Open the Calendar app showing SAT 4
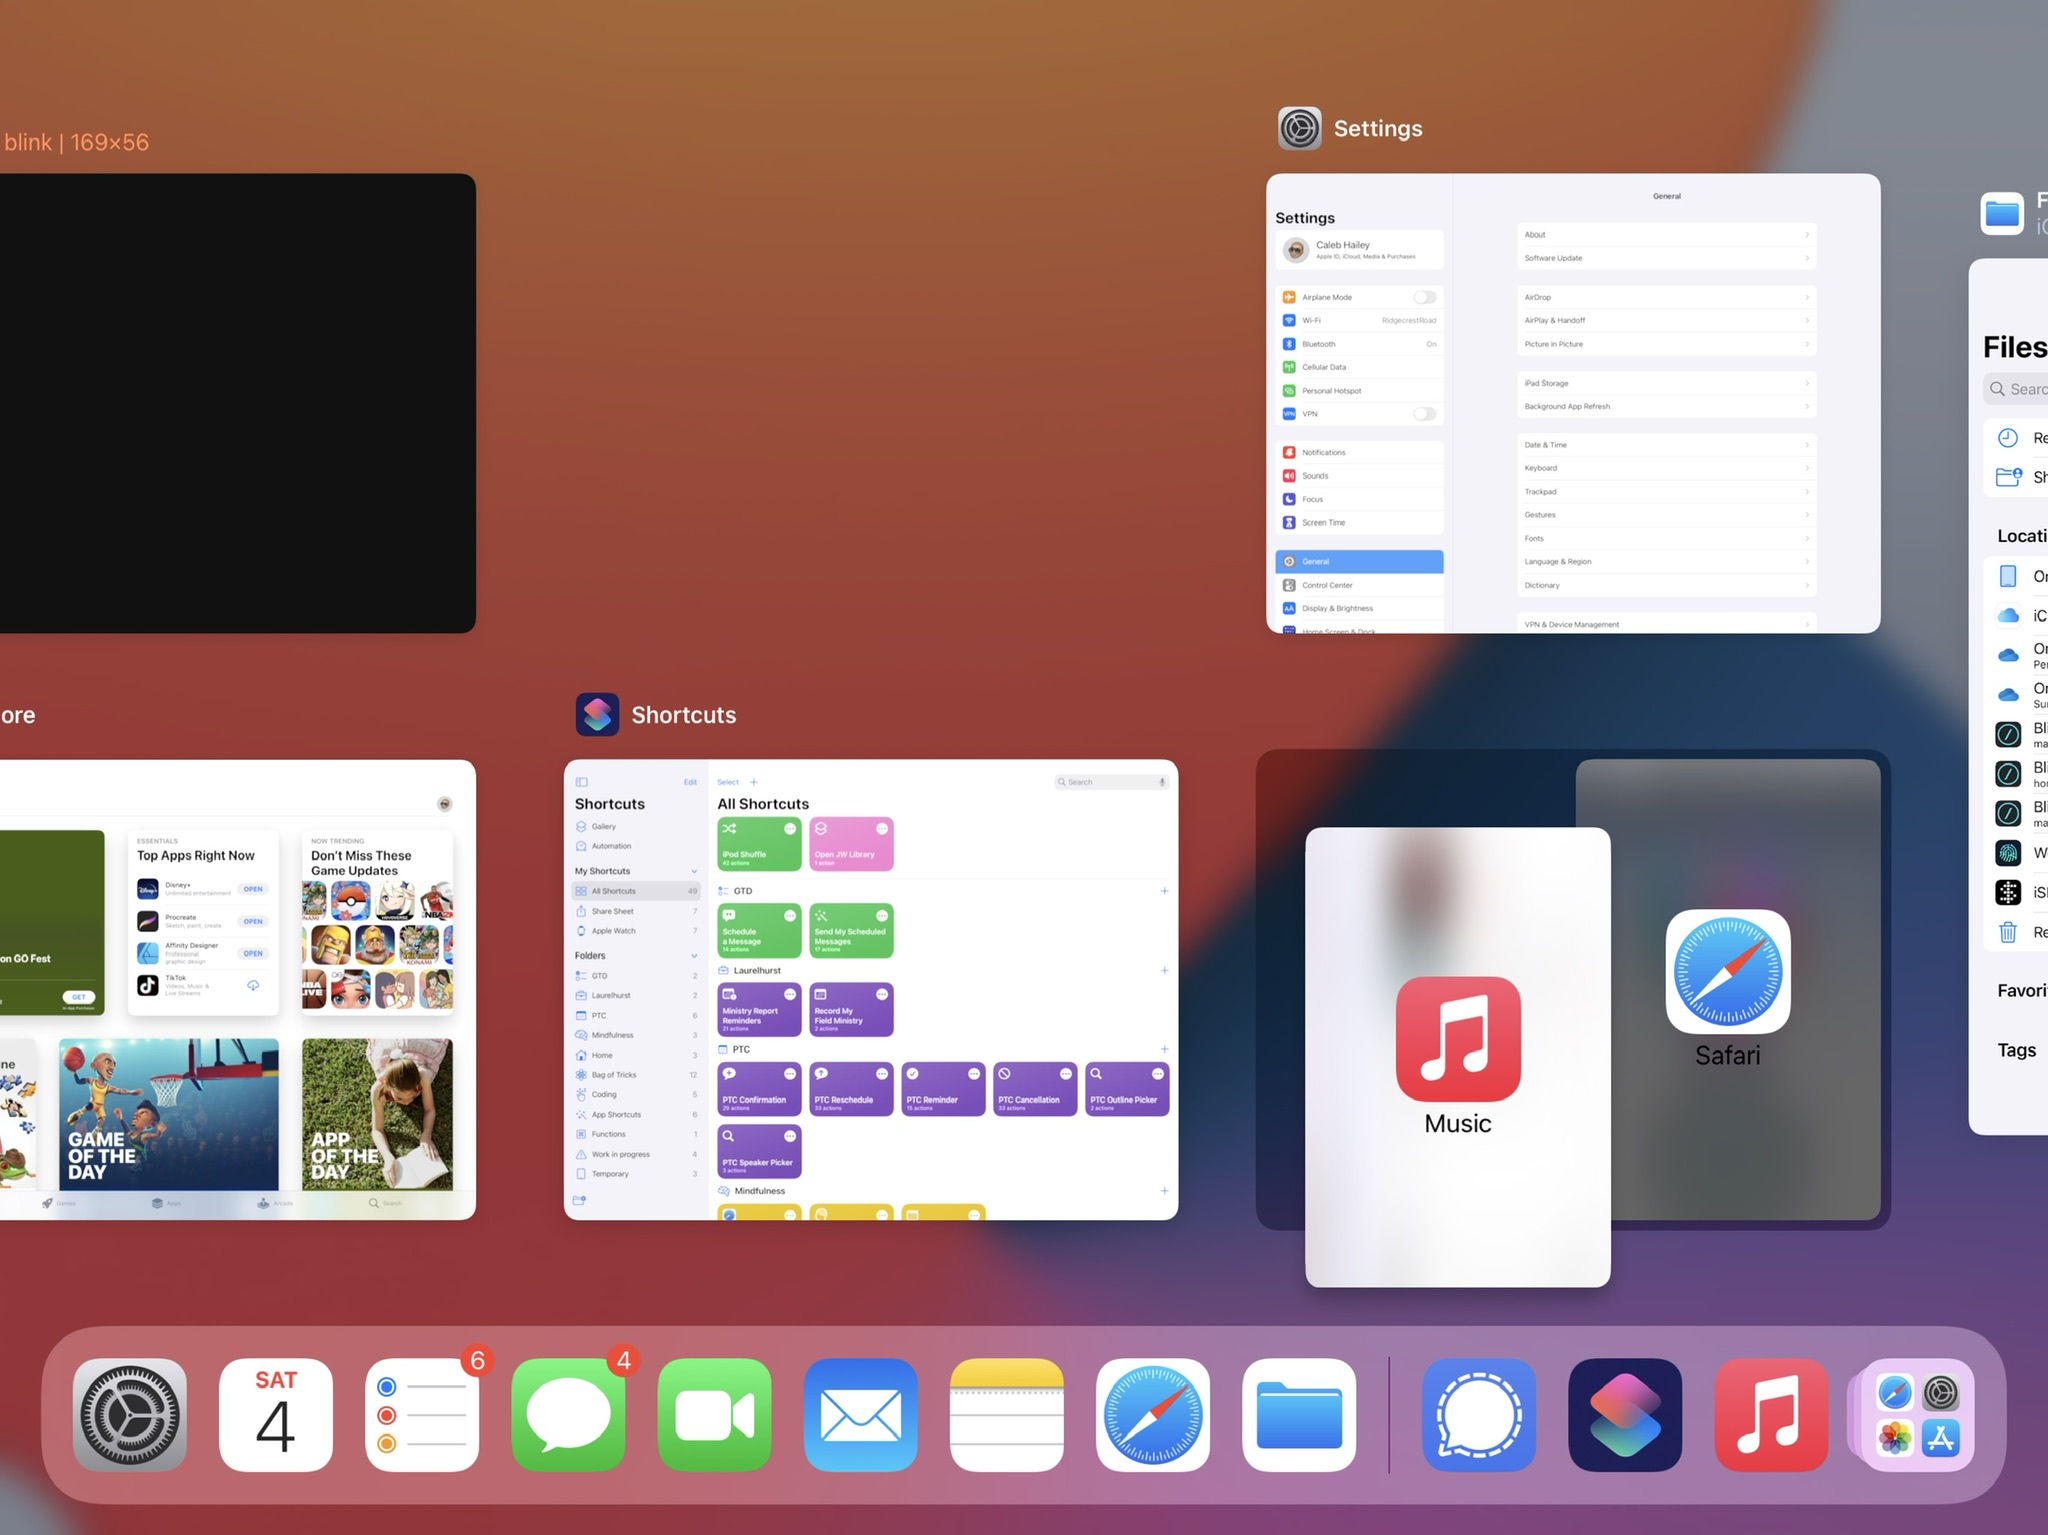The height and width of the screenshot is (1535, 2048). [276, 1414]
